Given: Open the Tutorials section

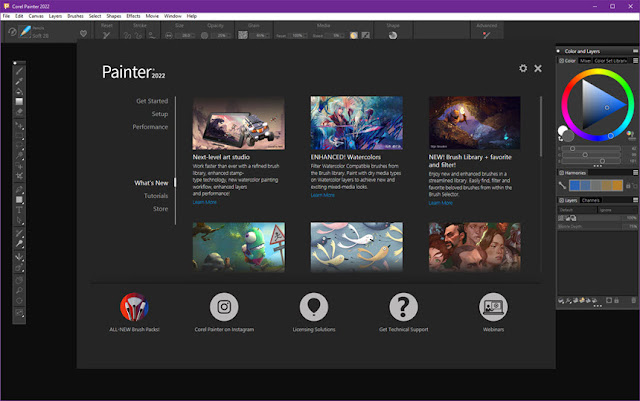Looking at the screenshot, I should [x=156, y=196].
